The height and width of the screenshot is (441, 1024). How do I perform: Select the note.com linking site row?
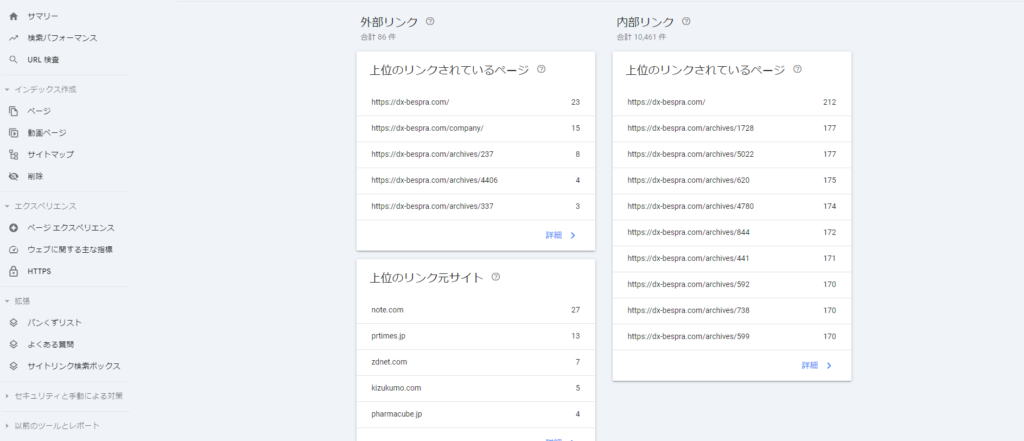pyautogui.click(x=475, y=310)
